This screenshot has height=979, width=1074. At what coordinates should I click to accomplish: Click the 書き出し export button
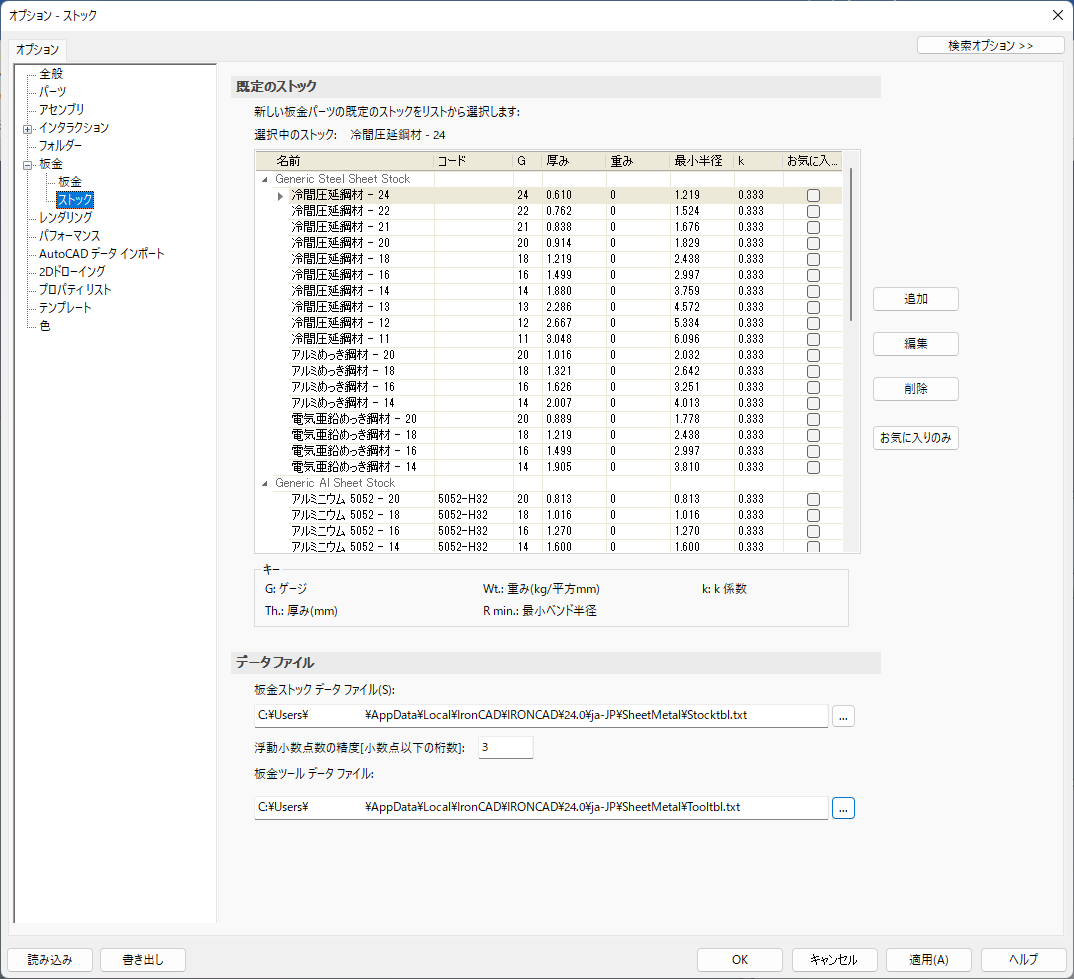click(x=142, y=959)
